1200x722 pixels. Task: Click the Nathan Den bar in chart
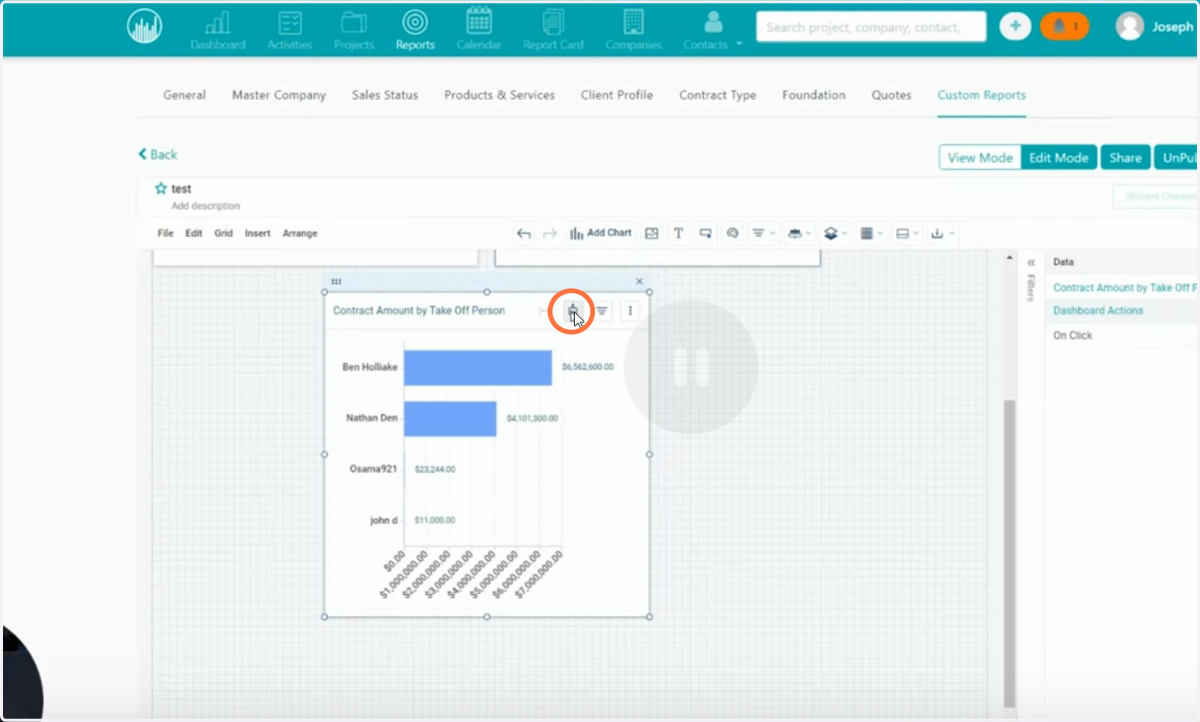[450, 418]
